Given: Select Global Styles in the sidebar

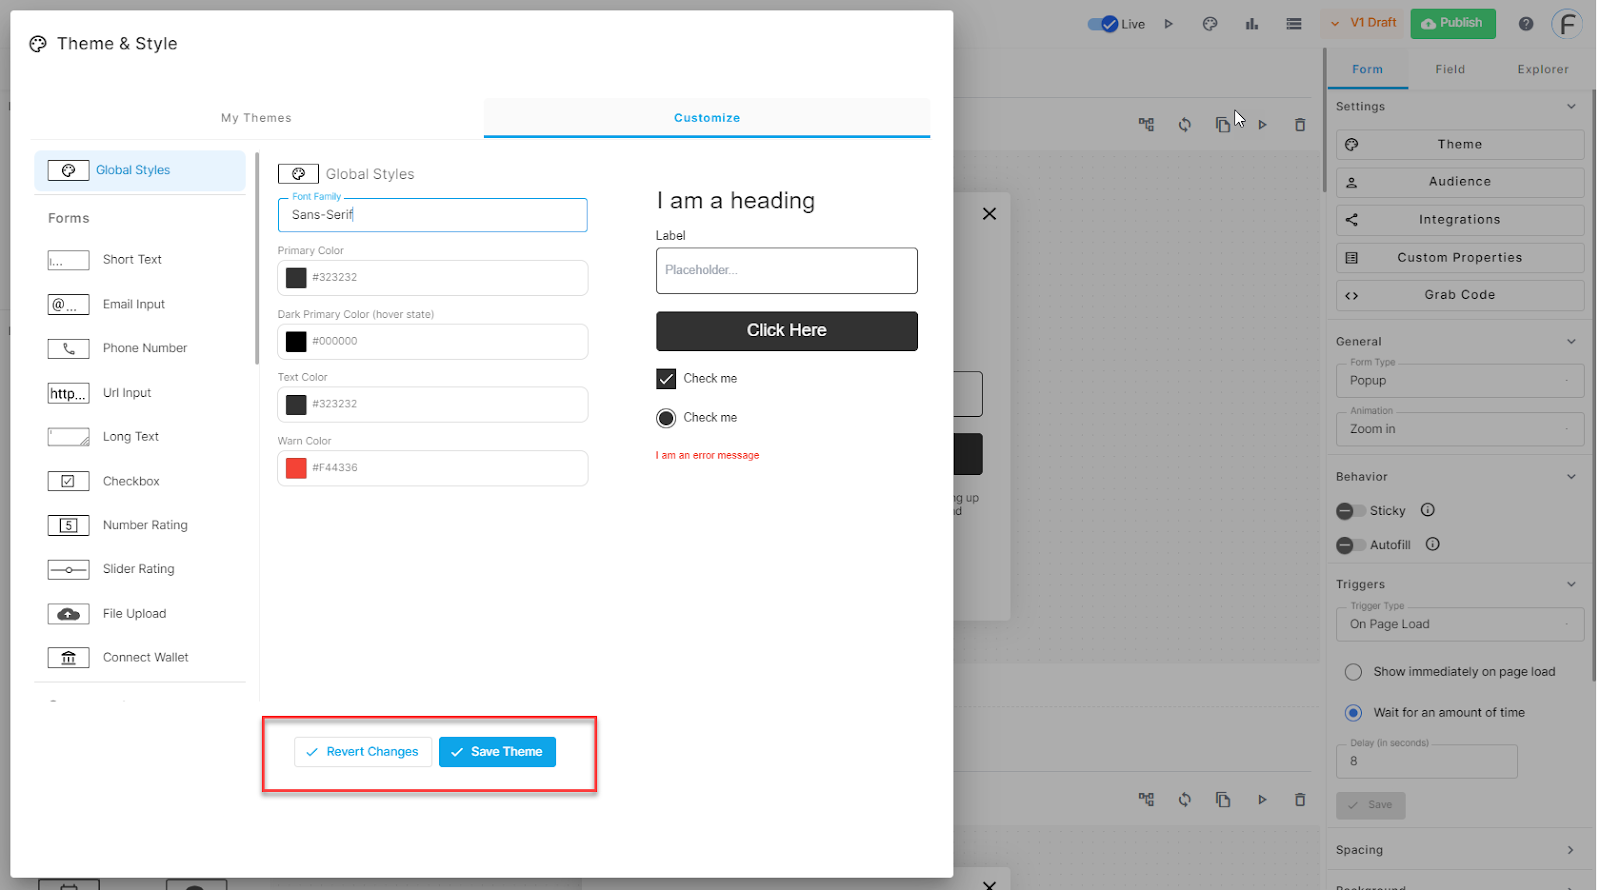Looking at the screenshot, I should [140, 171].
